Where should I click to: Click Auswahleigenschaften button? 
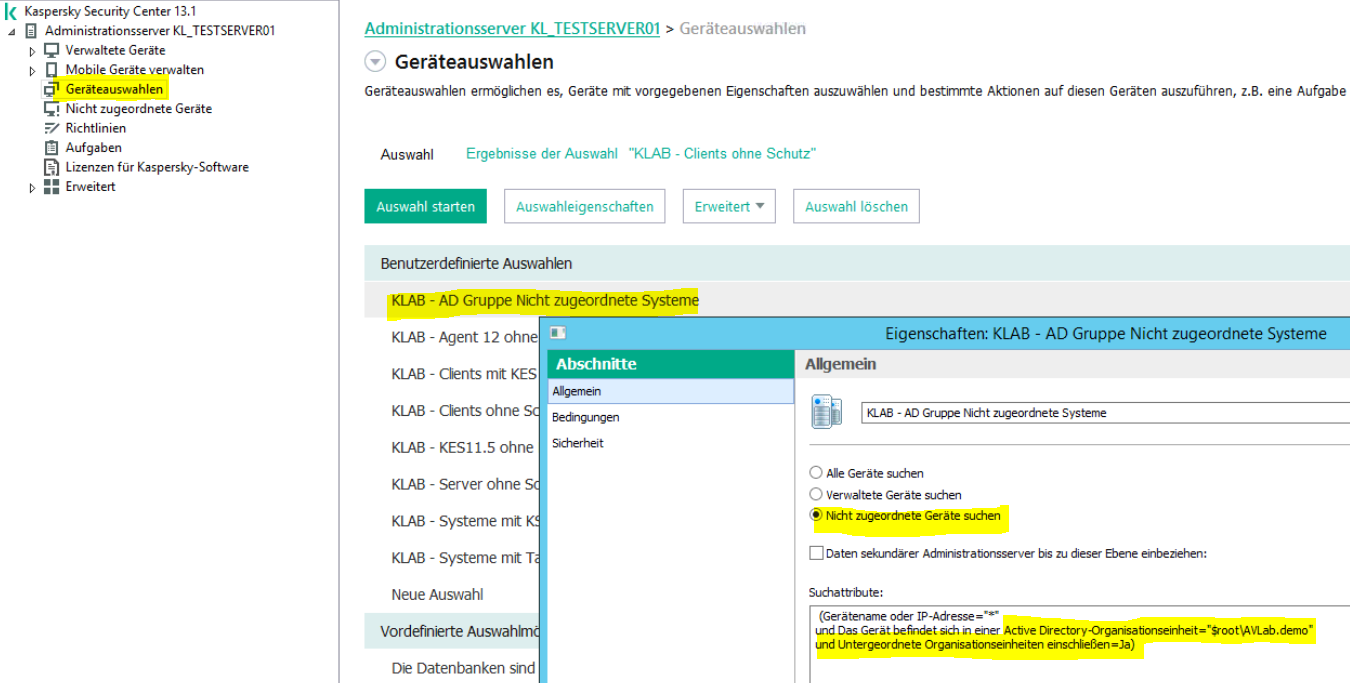click(x=585, y=207)
